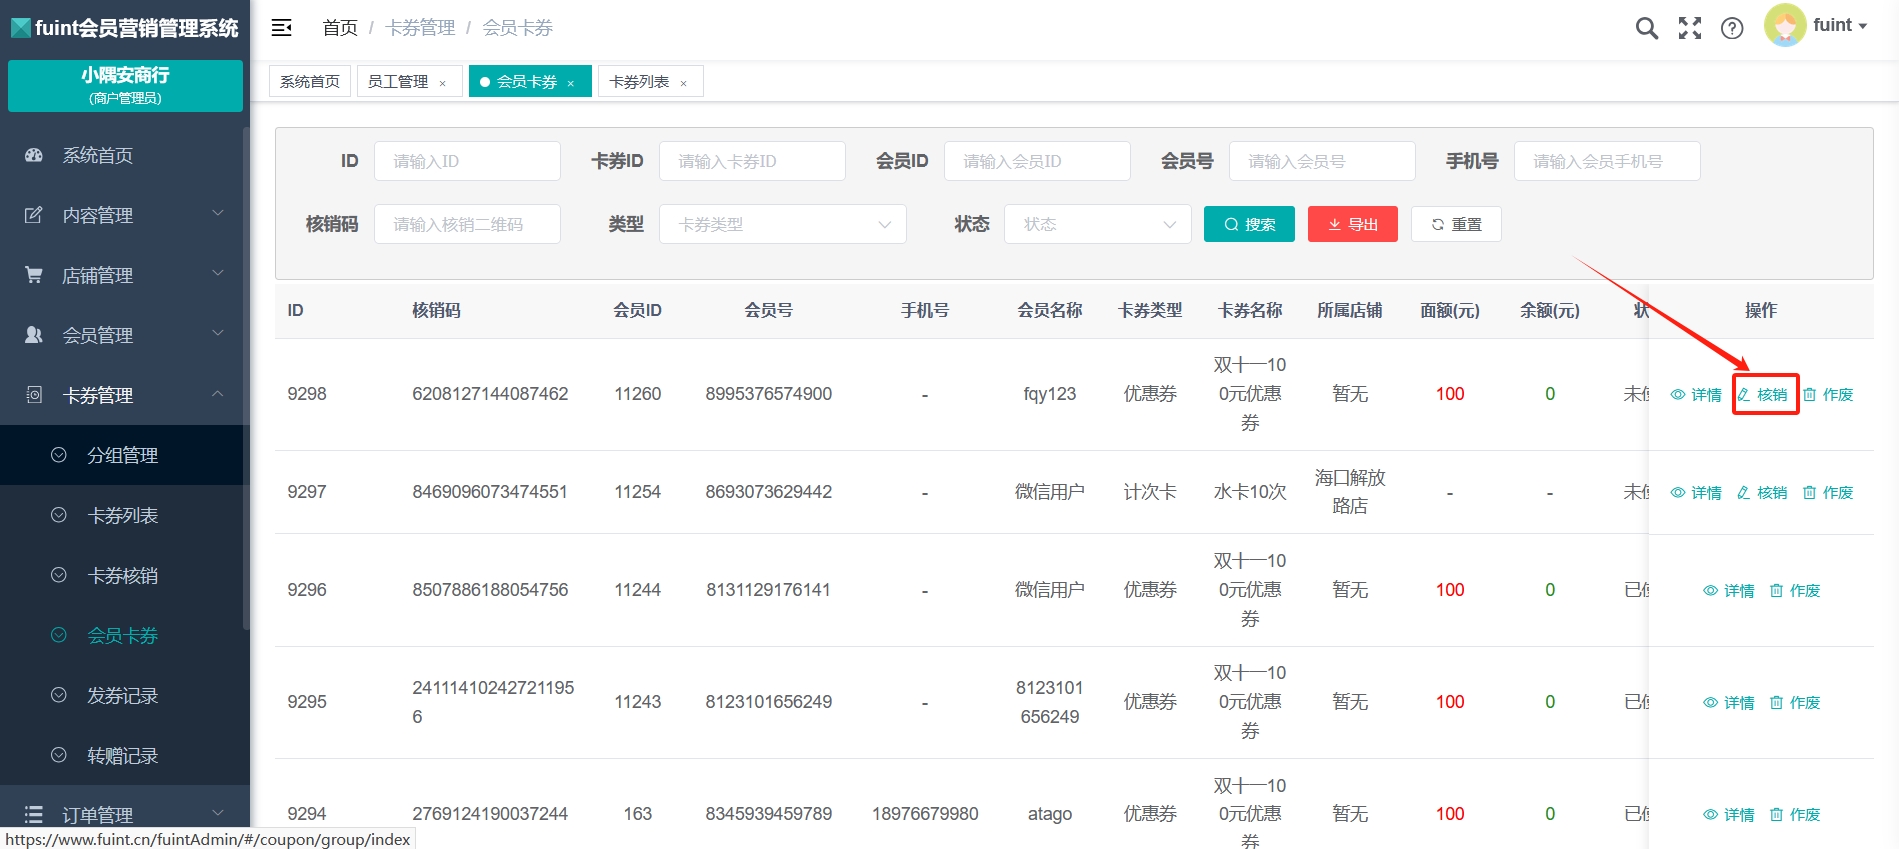The image size is (1899, 849).
Task: Close the 员工管理 tab
Action: (442, 83)
